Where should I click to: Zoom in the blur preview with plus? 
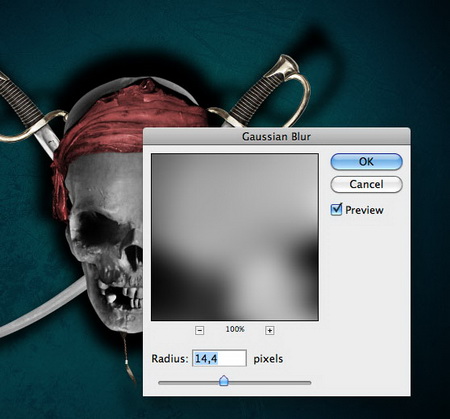270,330
